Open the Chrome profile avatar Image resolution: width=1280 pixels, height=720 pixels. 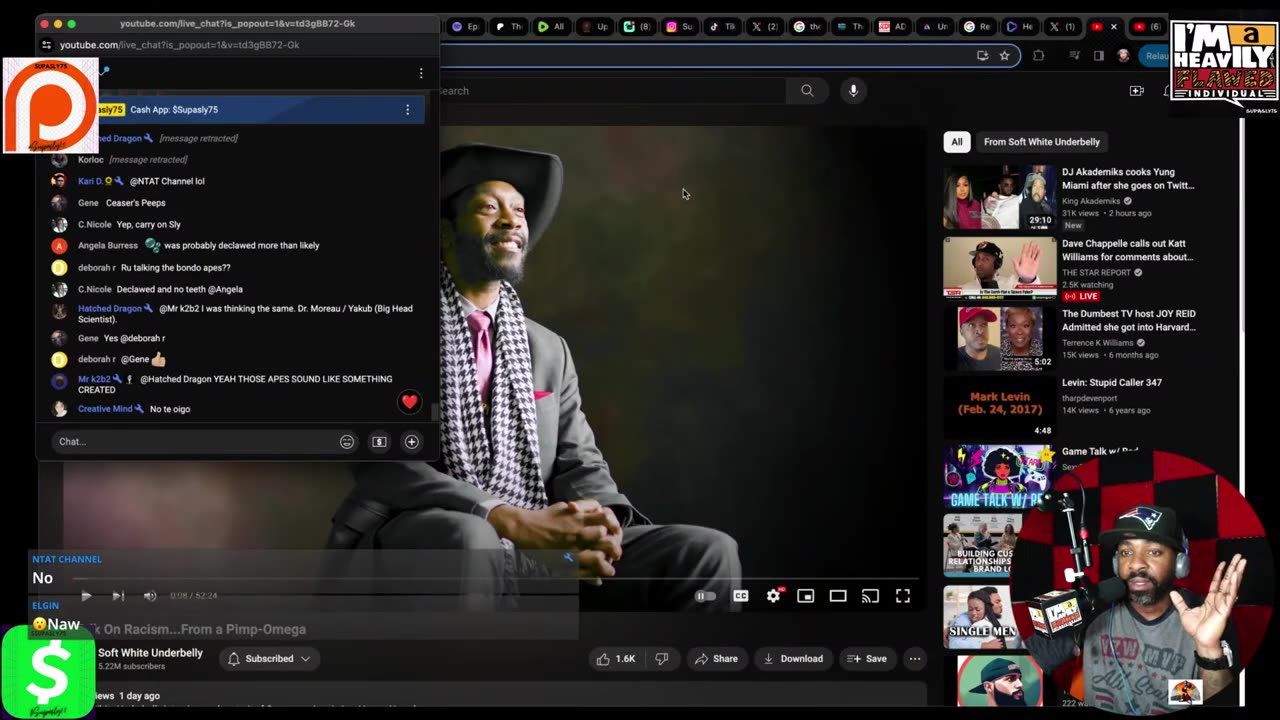[x=1123, y=56]
